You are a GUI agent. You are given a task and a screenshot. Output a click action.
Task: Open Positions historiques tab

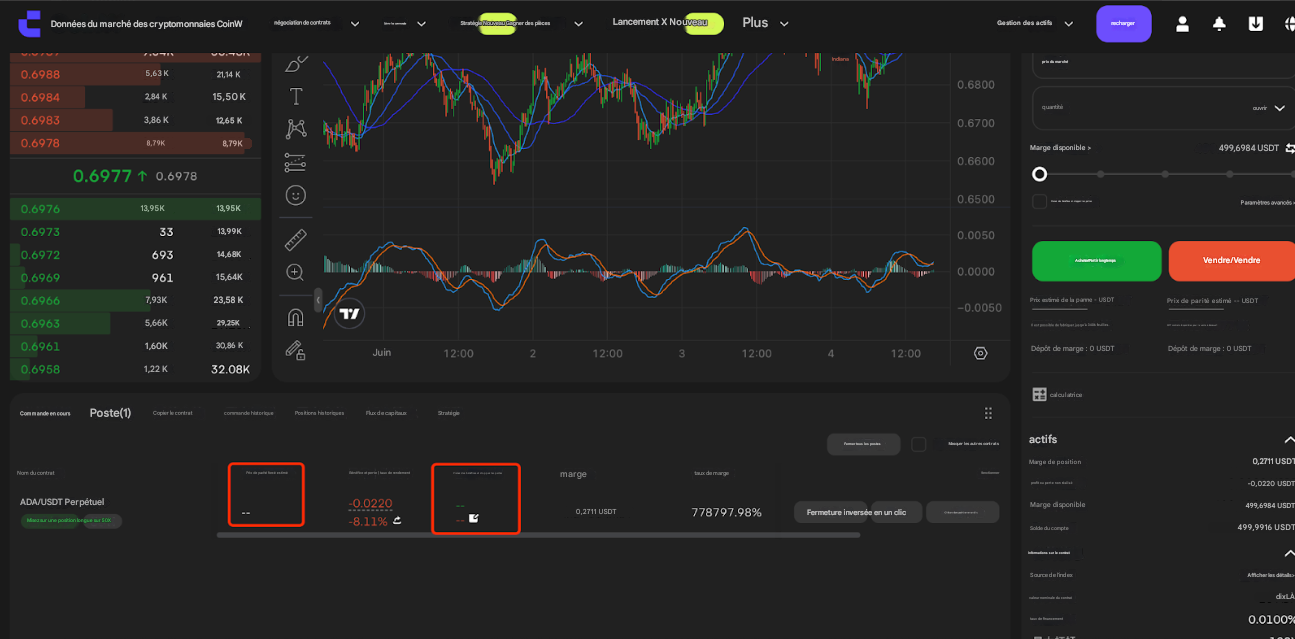(x=319, y=413)
